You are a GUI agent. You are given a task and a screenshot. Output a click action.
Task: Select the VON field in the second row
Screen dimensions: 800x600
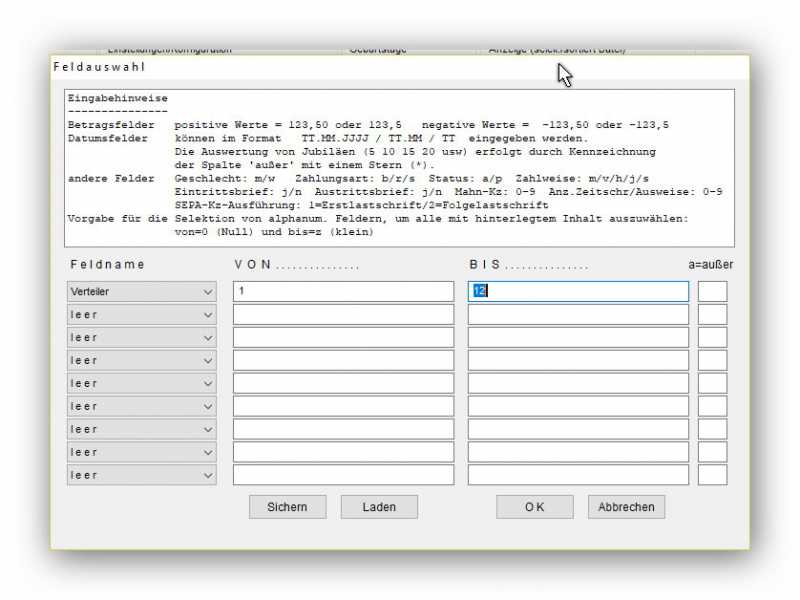pyautogui.click(x=343, y=315)
